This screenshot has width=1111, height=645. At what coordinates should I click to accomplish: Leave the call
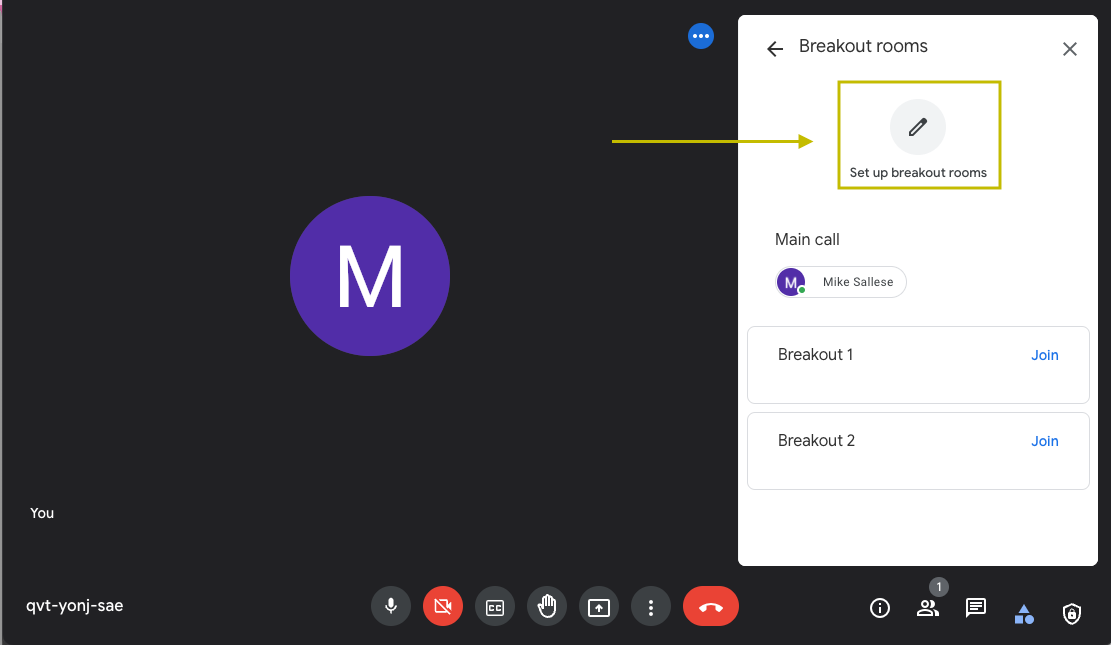[711, 606]
